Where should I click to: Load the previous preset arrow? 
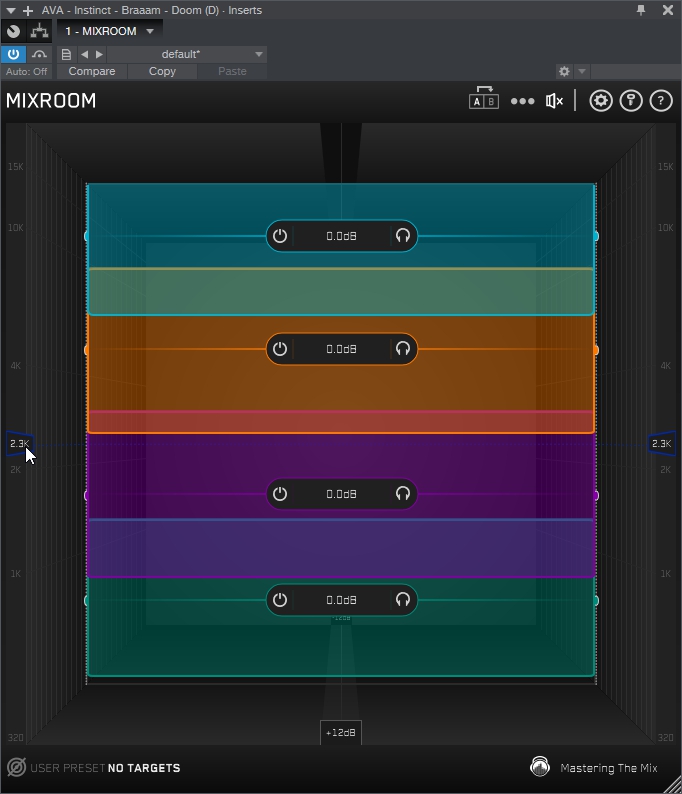(85, 54)
